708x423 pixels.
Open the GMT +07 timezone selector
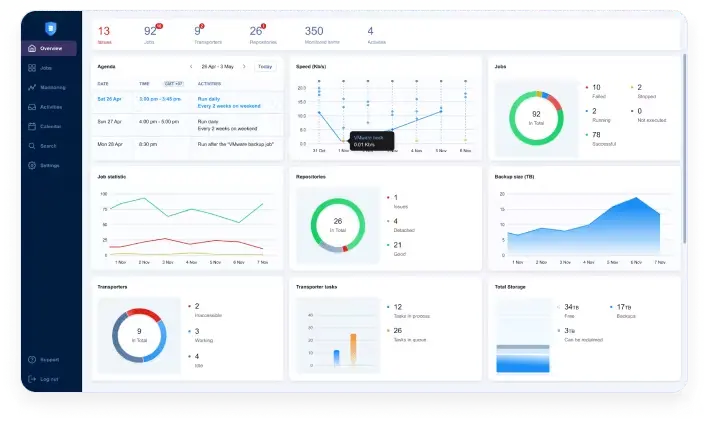pyautogui.click(x=174, y=84)
